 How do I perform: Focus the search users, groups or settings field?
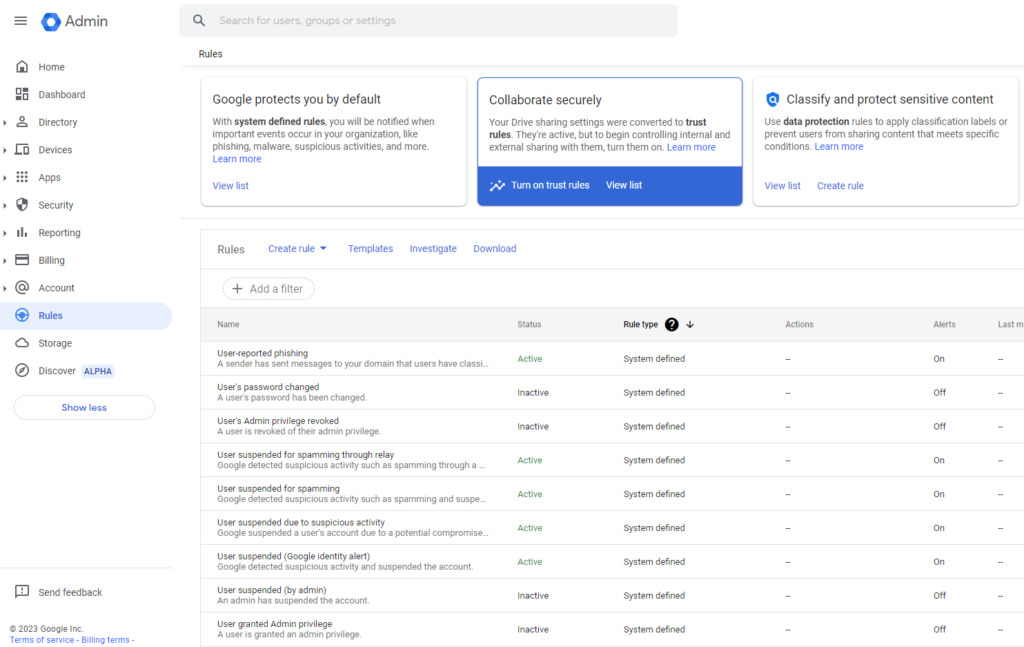click(428, 21)
